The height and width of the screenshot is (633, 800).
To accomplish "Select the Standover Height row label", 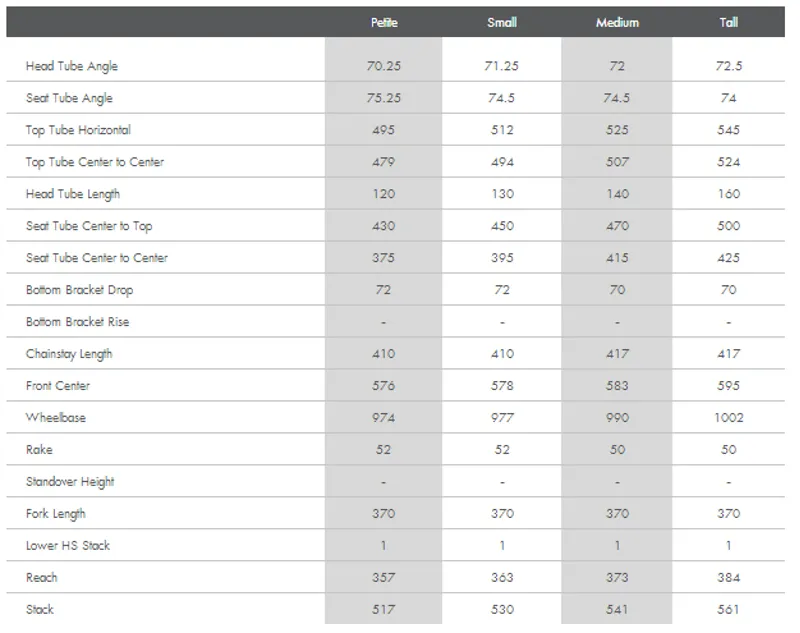I will coord(70,482).
